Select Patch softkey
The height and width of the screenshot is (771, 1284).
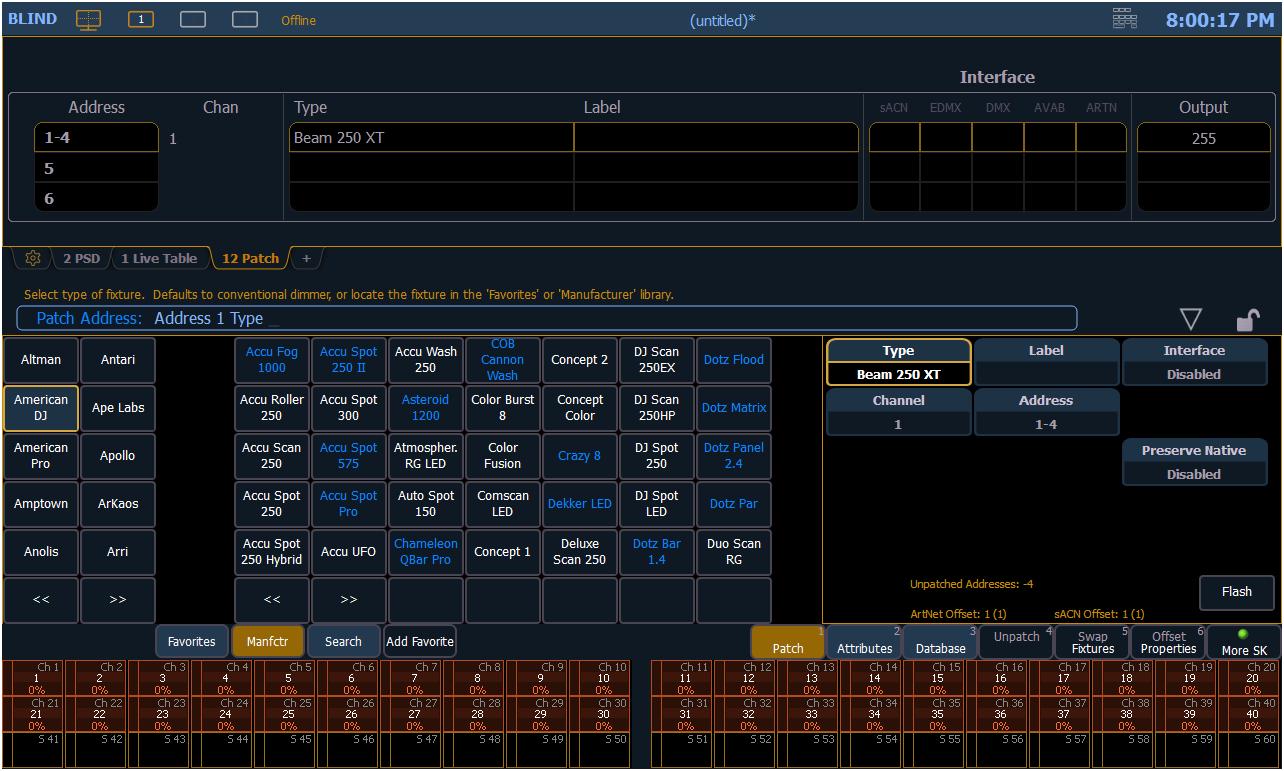[x=788, y=642]
